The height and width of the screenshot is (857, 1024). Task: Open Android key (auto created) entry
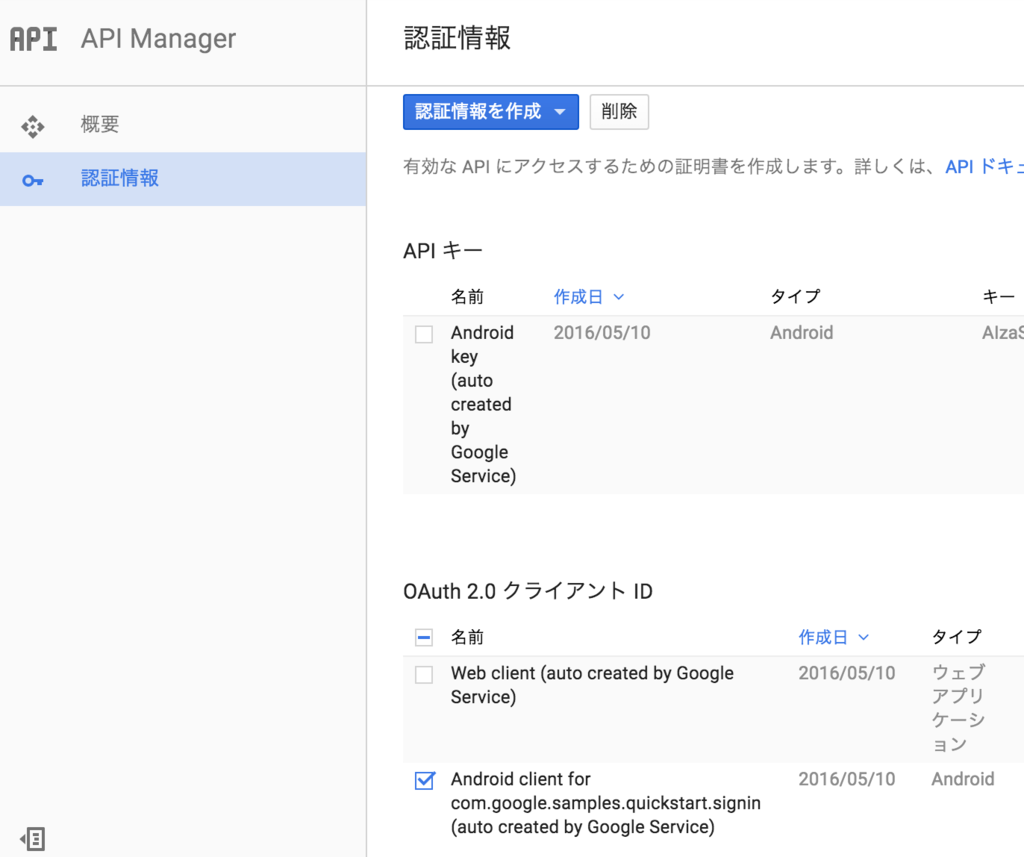coord(482,404)
